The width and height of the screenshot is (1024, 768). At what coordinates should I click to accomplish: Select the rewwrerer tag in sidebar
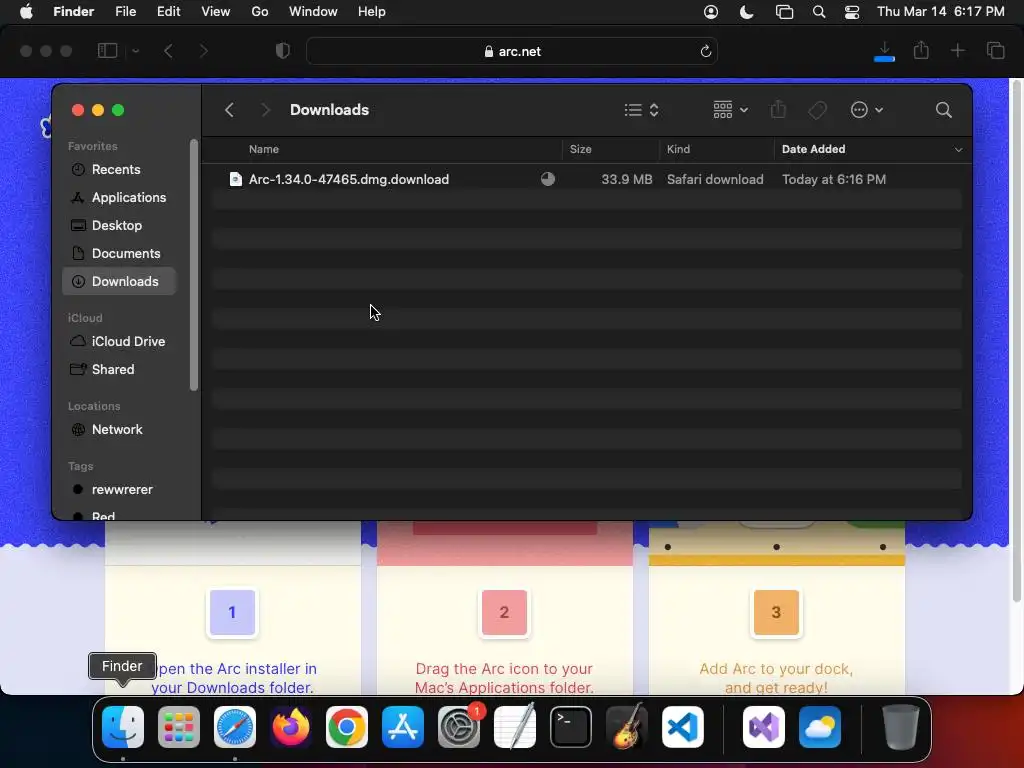[x=120, y=490]
